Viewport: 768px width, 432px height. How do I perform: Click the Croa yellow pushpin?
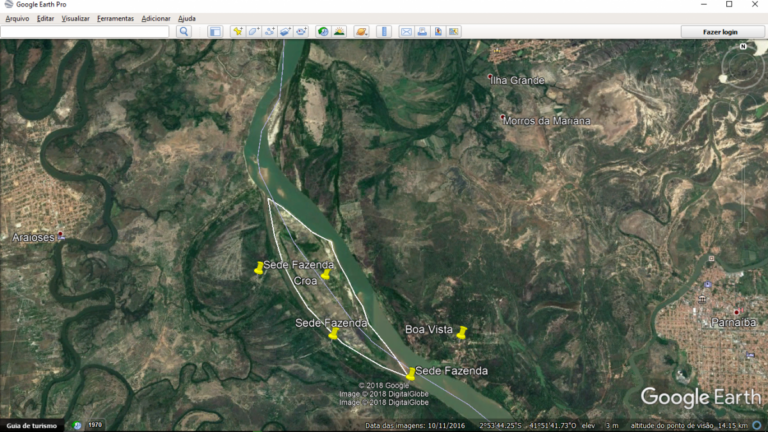click(x=325, y=274)
